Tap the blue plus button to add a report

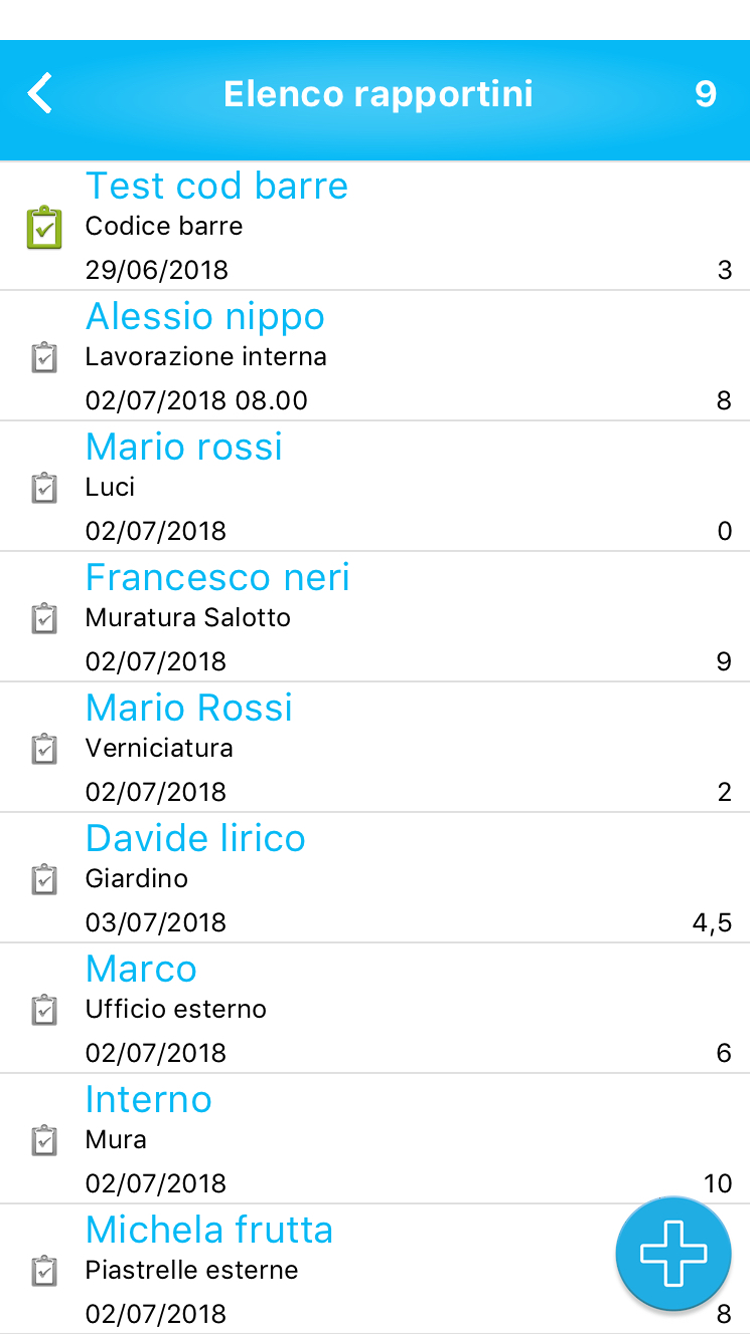click(x=673, y=1254)
